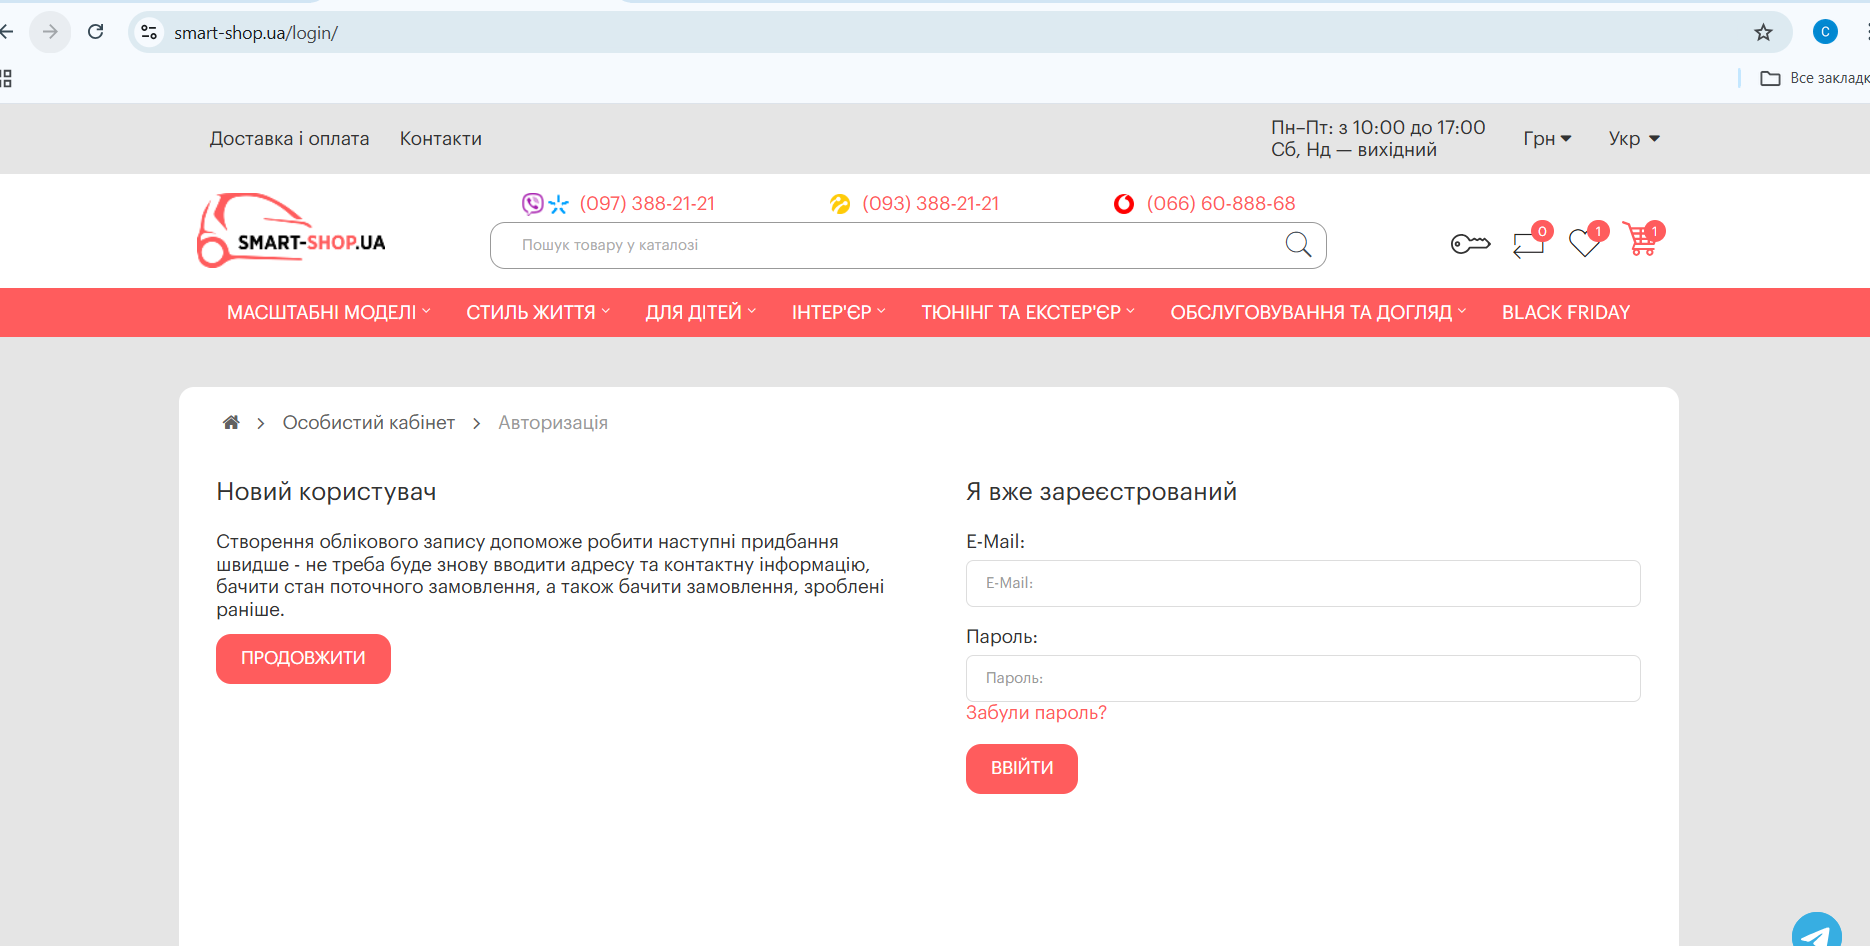
Task: Click the Забули пароль? link
Action: [1036, 713]
